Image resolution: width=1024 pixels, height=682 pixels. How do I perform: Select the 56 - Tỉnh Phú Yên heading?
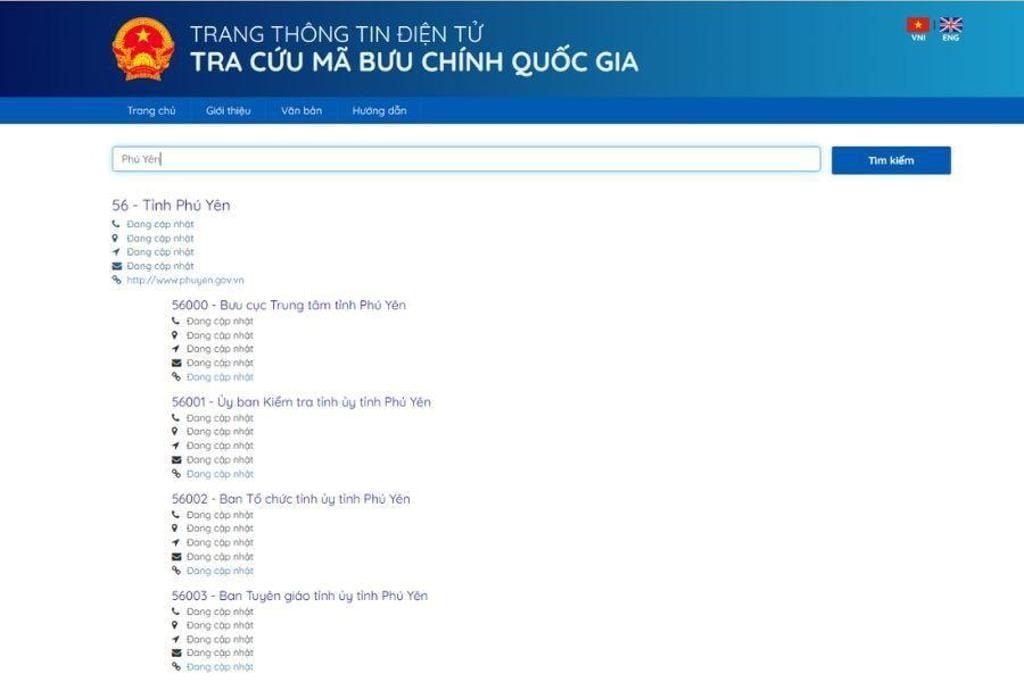[x=171, y=205]
